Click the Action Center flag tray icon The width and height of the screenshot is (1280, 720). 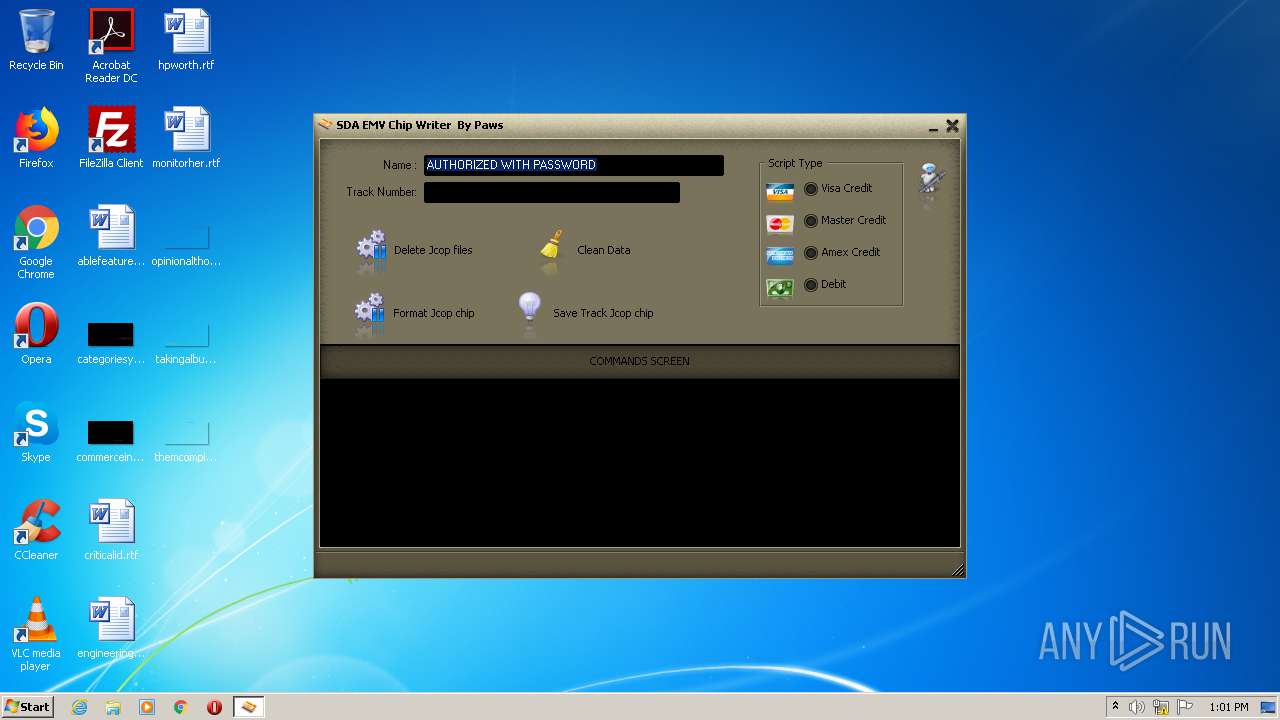click(1185, 707)
